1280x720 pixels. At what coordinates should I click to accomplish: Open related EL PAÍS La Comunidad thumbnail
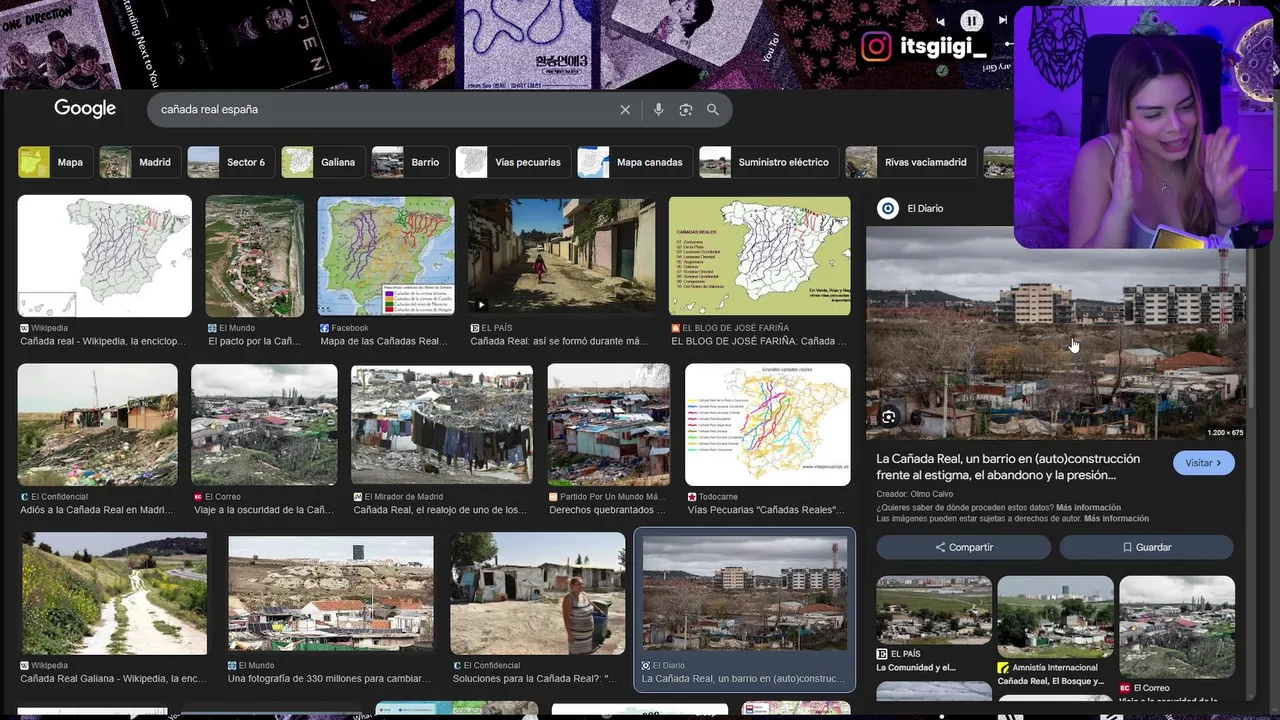tap(934, 610)
